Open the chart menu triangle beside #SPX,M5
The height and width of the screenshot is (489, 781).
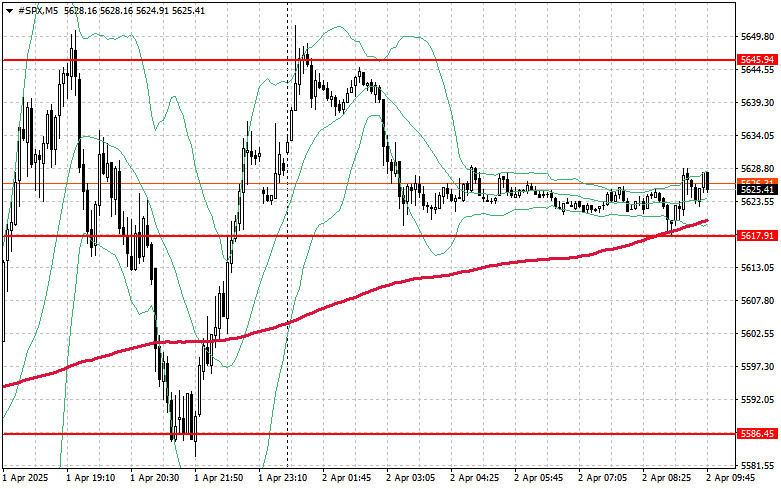[10, 11]
